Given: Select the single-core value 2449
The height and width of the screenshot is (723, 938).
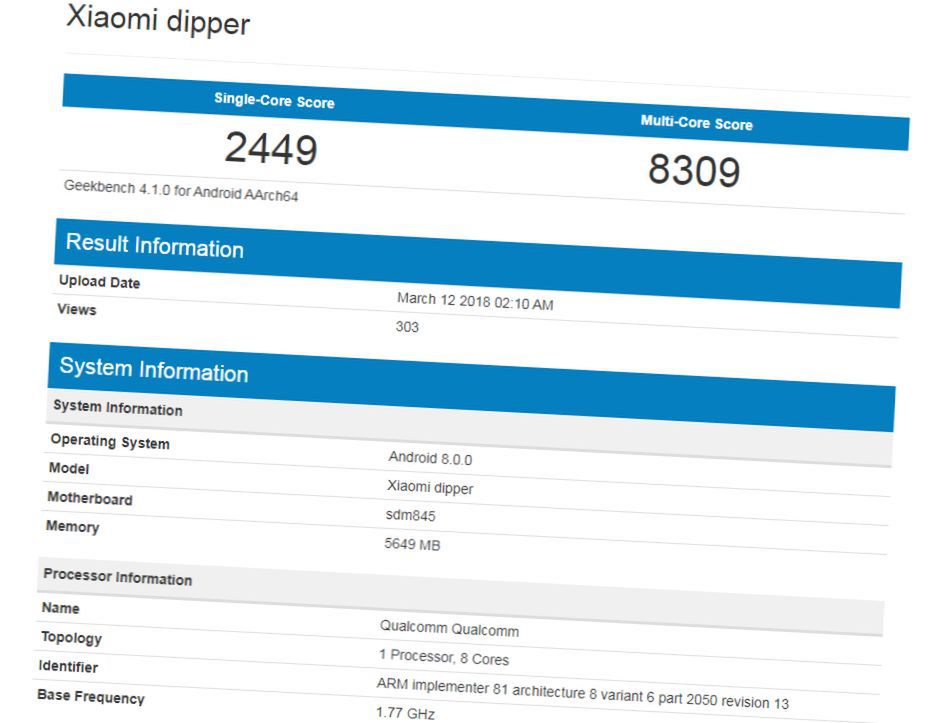Looking at the screenshot, I should (x=271, y=148).
